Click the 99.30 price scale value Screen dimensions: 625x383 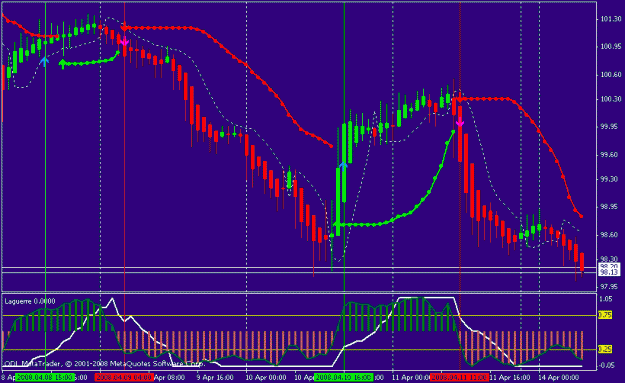611,179
